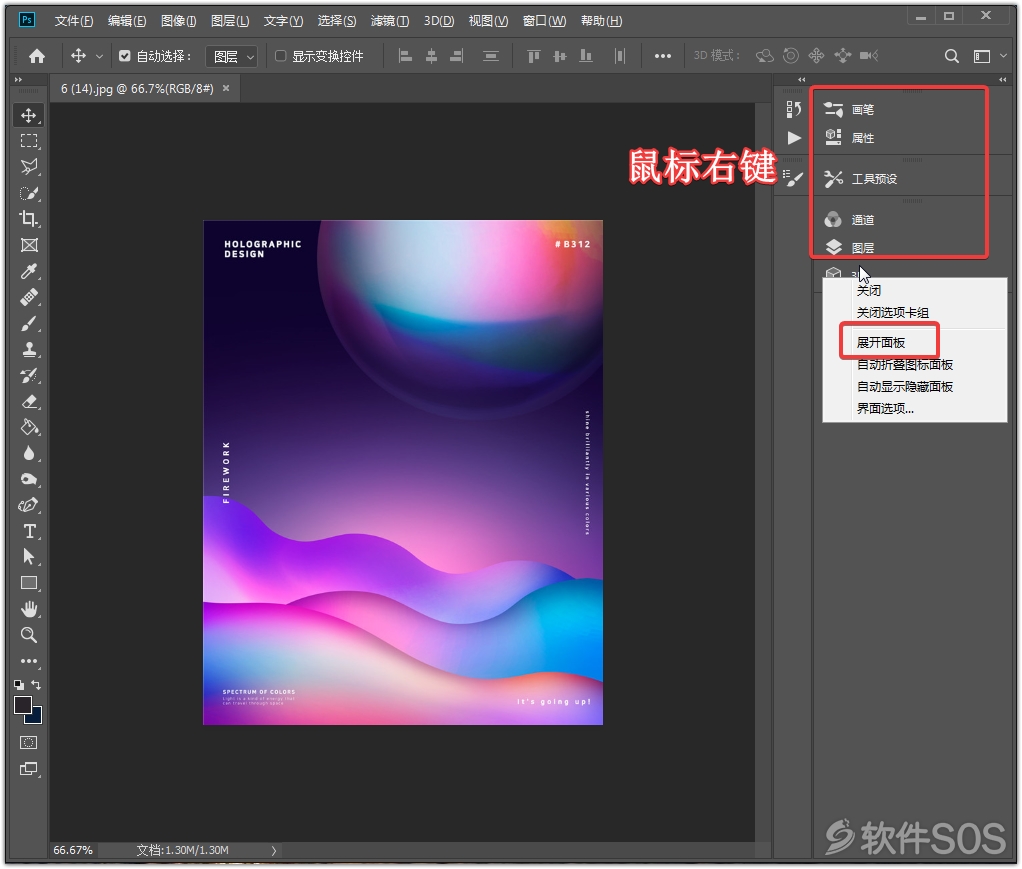Screen dimensions: 1022x869
Task: Select the Clone Stamp tool
Action: 29,349
